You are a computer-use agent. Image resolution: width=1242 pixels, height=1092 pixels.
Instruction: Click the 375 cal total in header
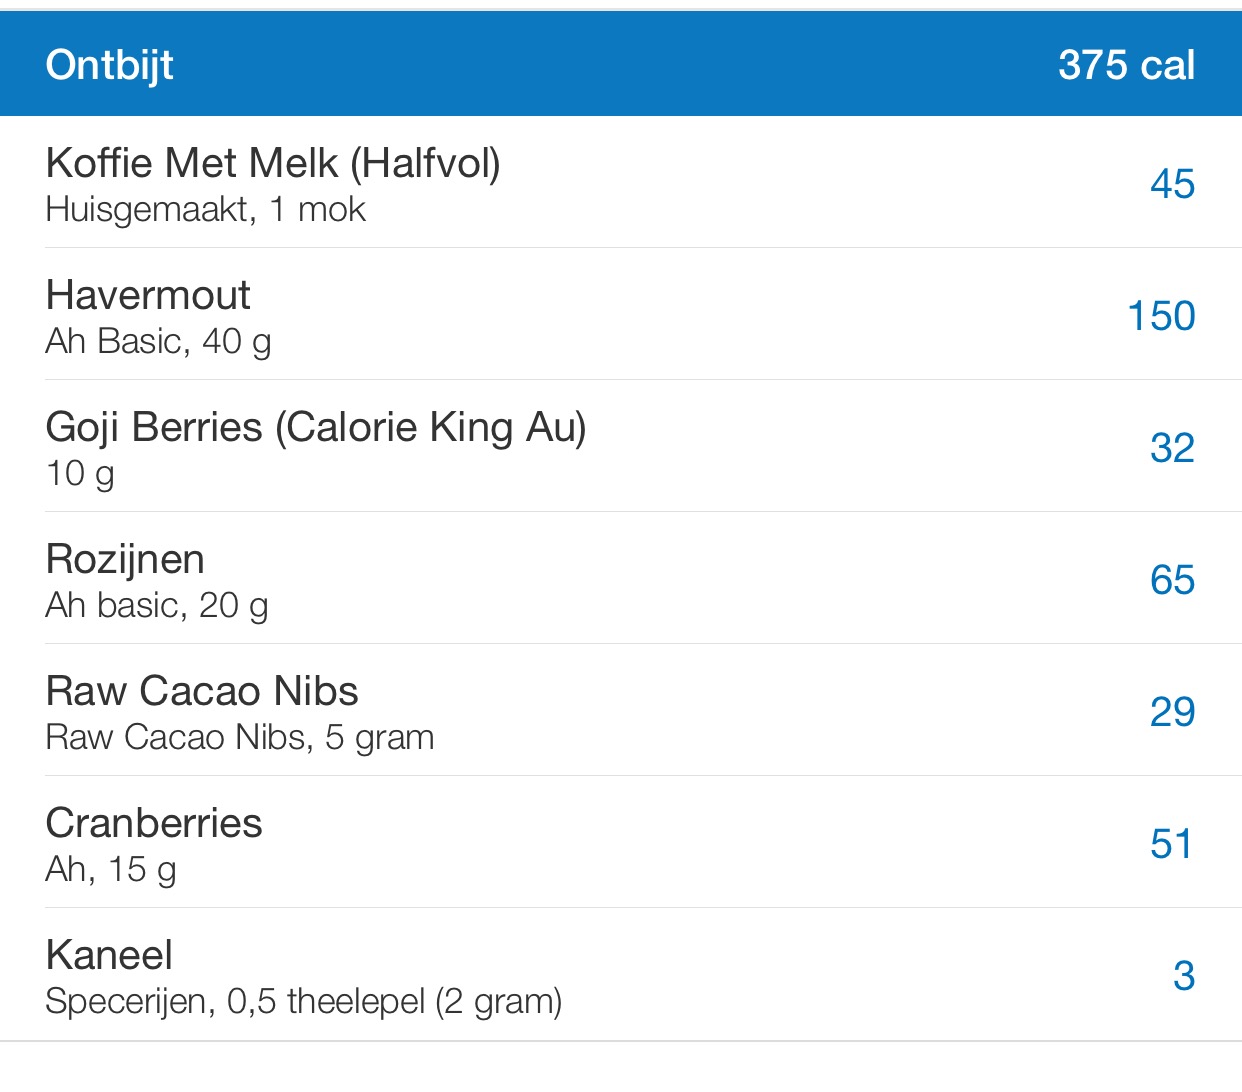pos(1126,65)
